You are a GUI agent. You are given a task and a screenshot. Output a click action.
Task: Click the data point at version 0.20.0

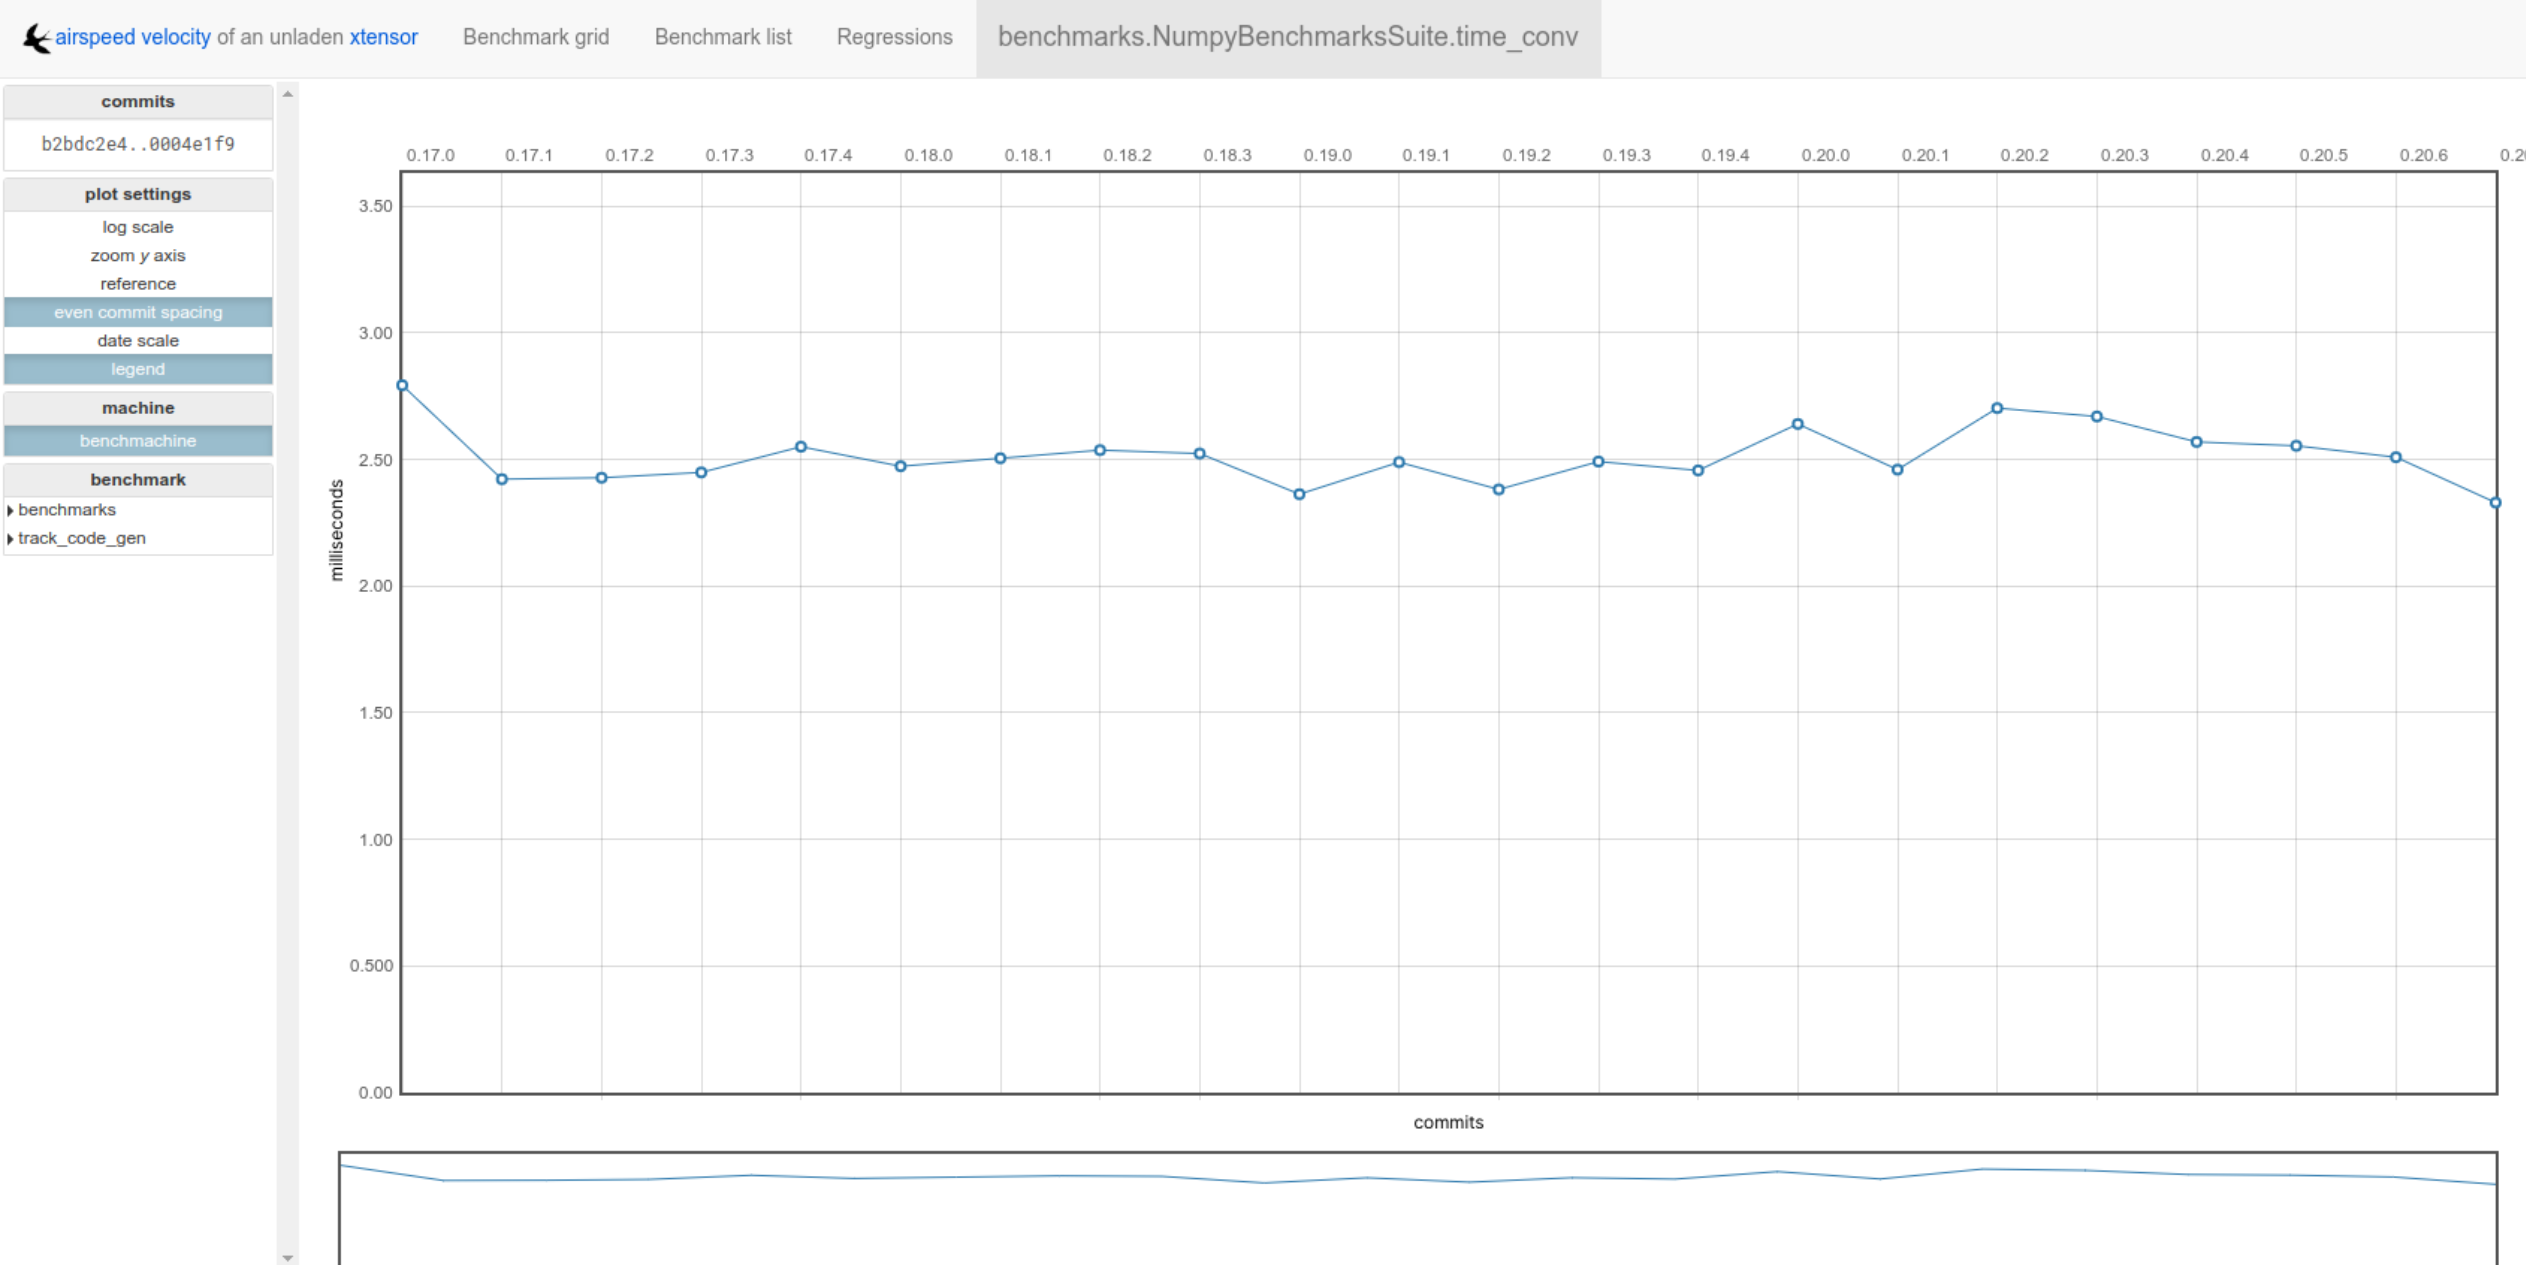point(1798,424)
